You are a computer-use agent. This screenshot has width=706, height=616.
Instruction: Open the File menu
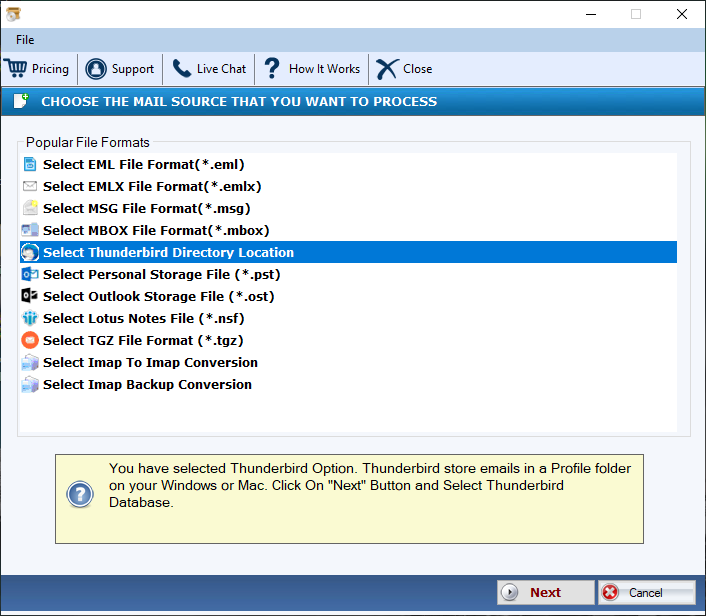pyautogui.click(x=25, y=40)
